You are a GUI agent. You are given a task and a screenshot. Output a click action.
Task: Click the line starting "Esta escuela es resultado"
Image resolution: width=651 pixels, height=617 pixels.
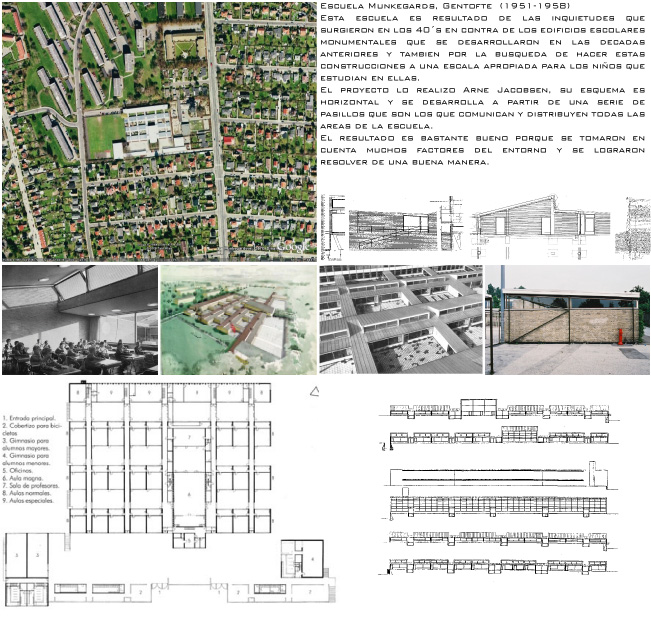coord(483,18)
